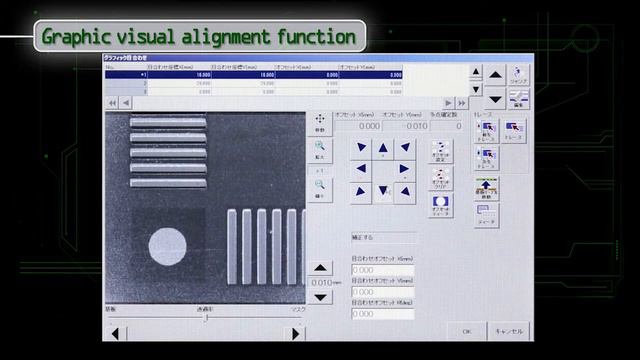Click the board table move up-arrow icon

pyautogui.click(x=487, y=188)
